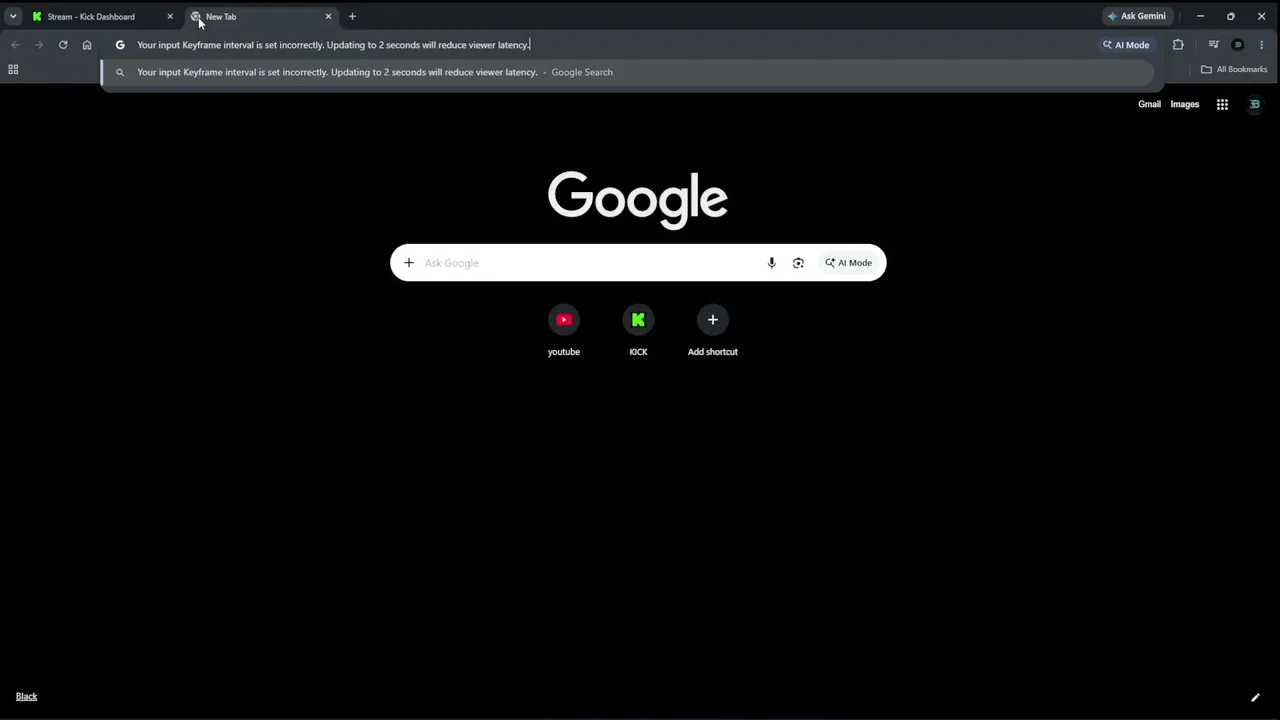Image resolution: width=1280 pixels, height=720 pixels.
Task: Click the Black theme link
Action: point(26,696)
